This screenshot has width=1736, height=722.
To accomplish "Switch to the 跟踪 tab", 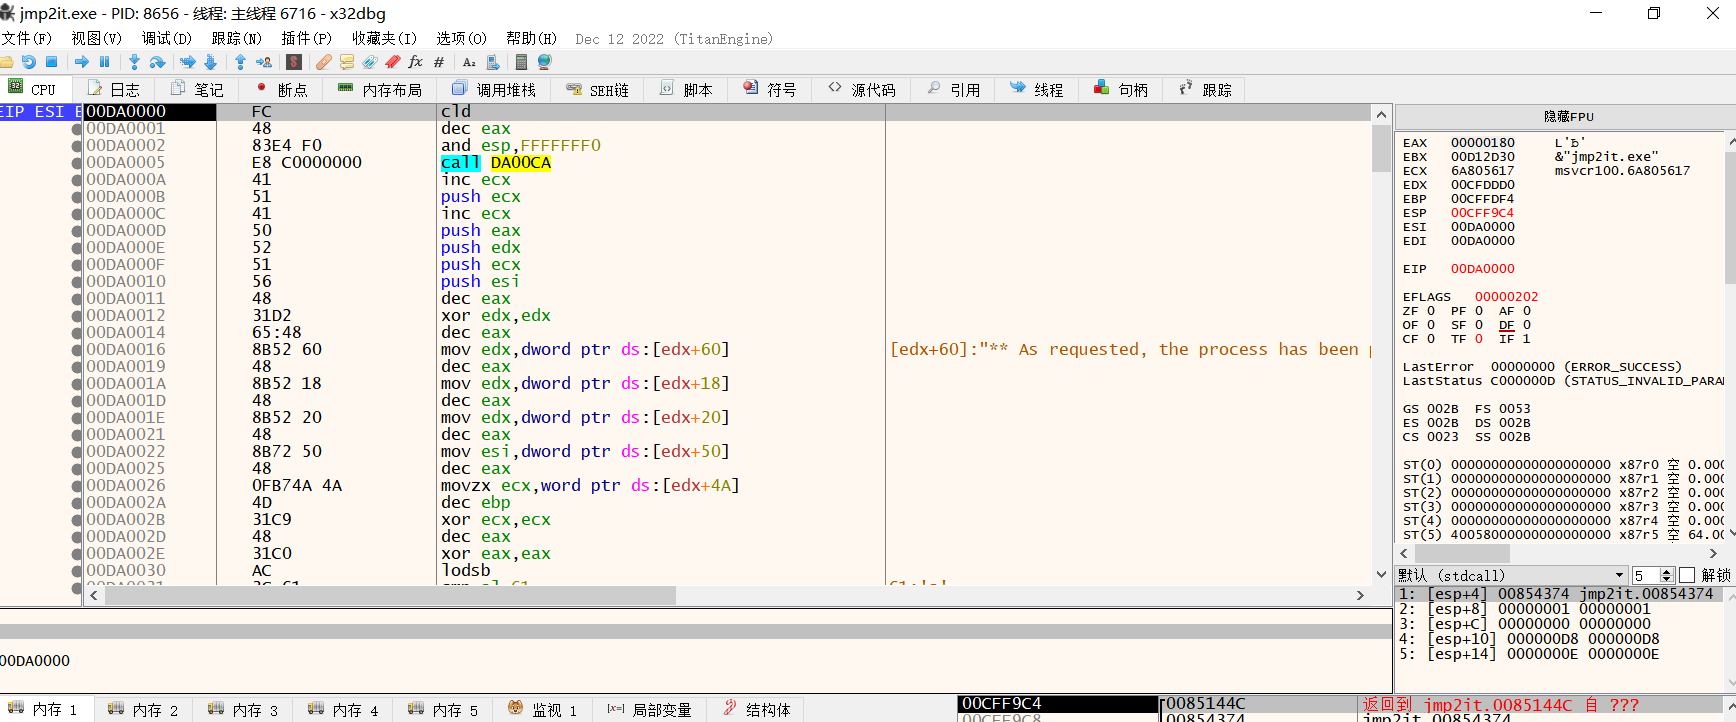I will [1205, 89].
